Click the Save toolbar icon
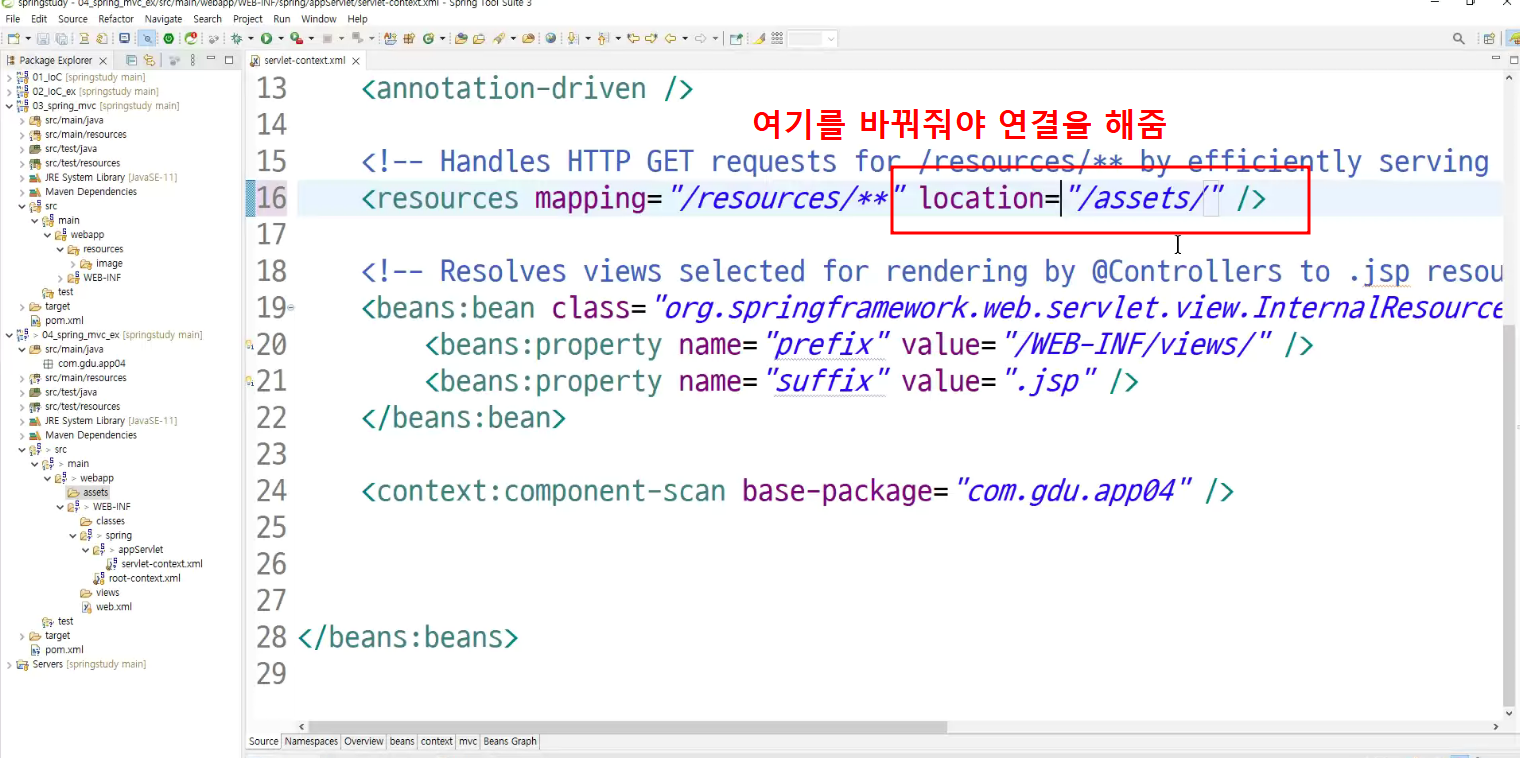This screenshot has height=758, width=1520. coord(43,38)
